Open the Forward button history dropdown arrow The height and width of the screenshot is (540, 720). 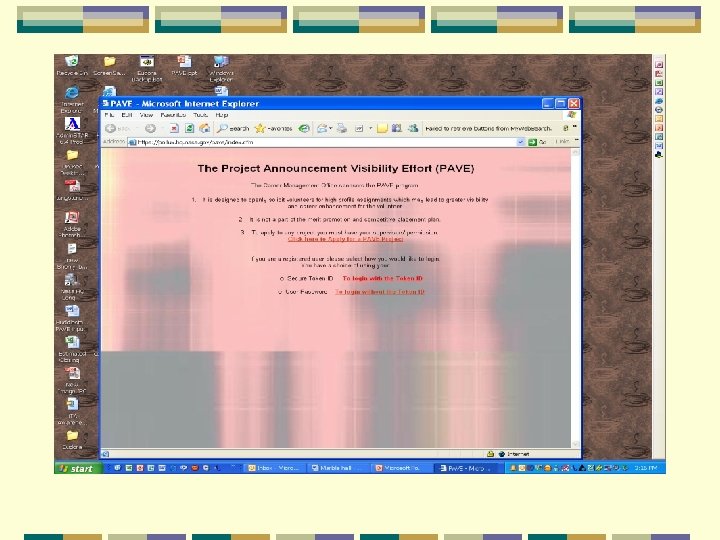162,129
